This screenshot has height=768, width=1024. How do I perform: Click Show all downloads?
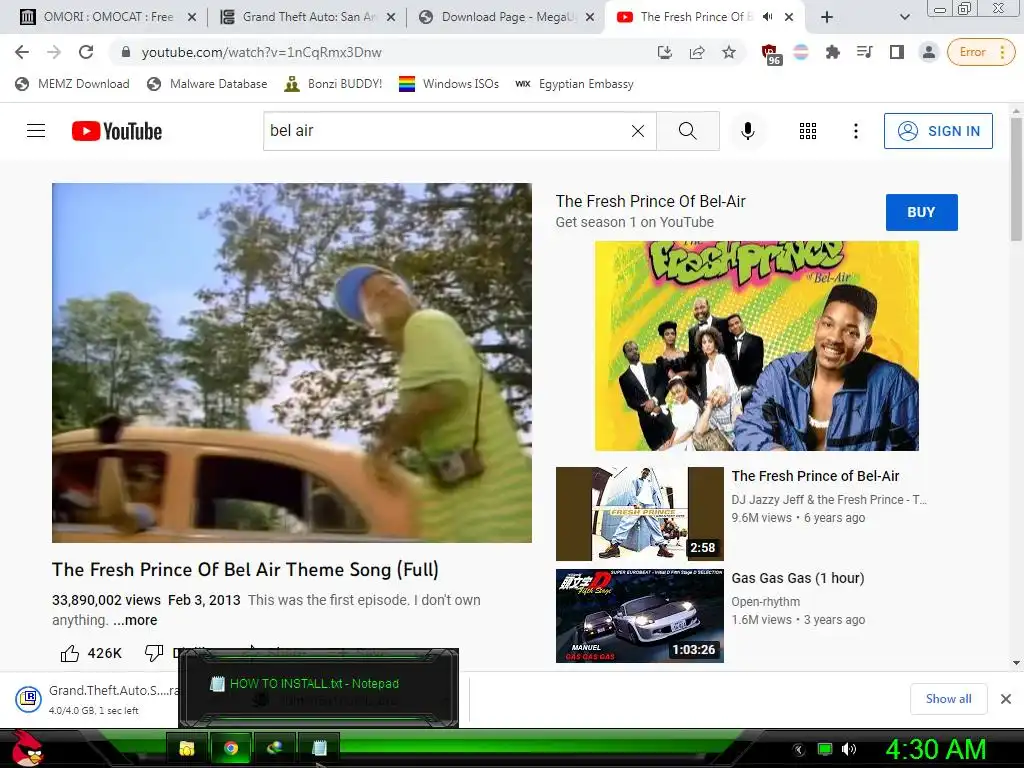[x=948, y=699]
